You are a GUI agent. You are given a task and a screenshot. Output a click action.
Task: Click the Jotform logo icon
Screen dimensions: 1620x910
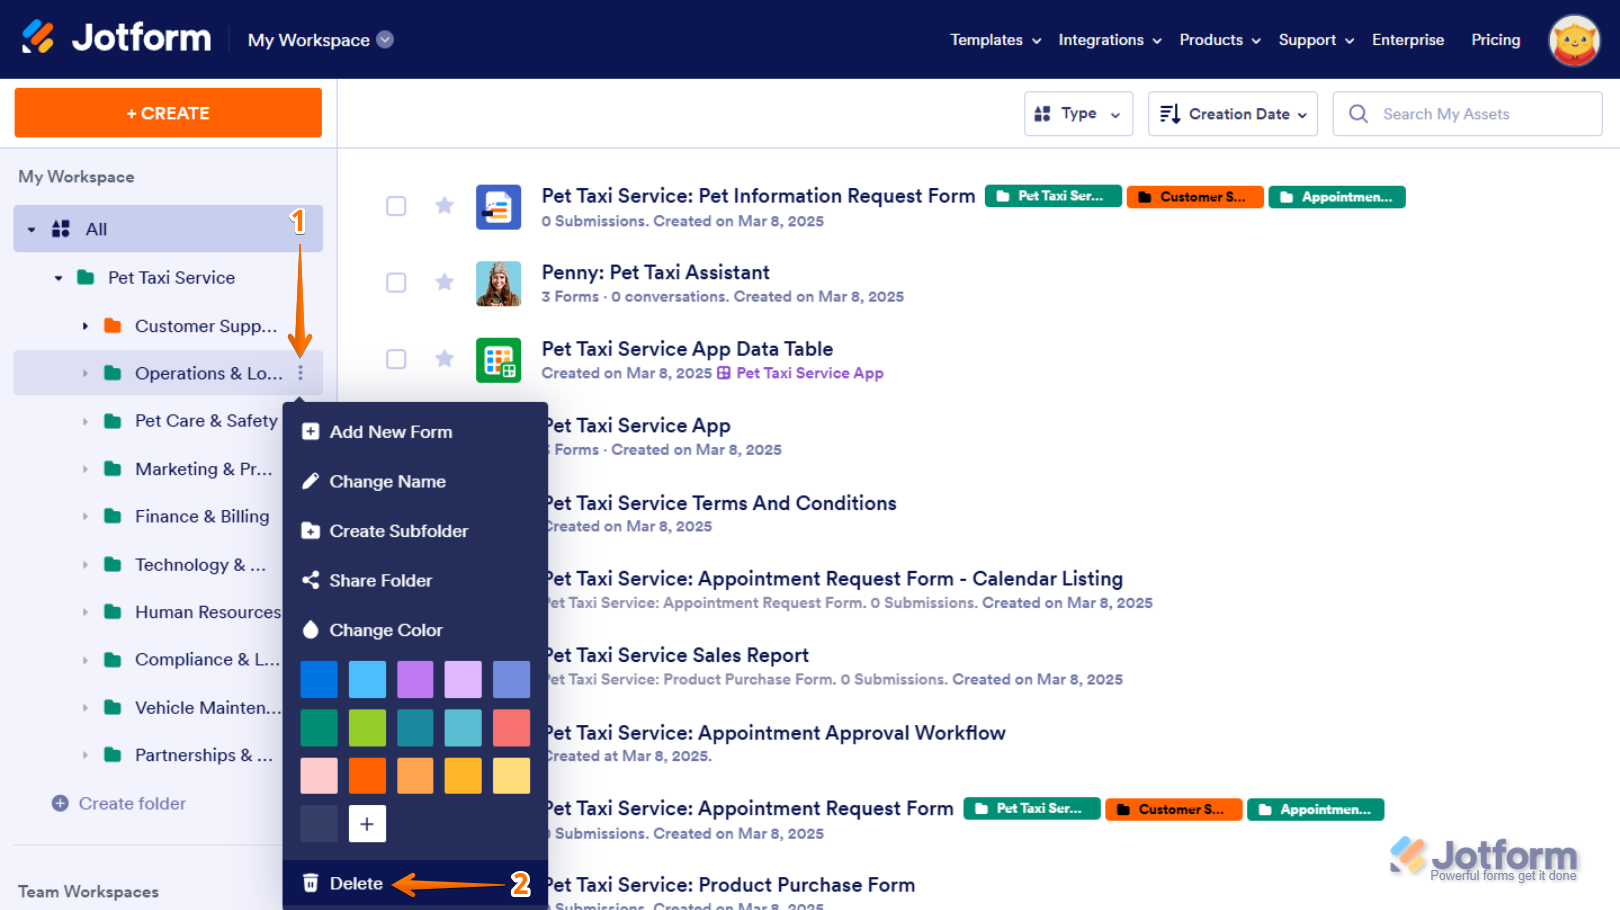[38, 38]
